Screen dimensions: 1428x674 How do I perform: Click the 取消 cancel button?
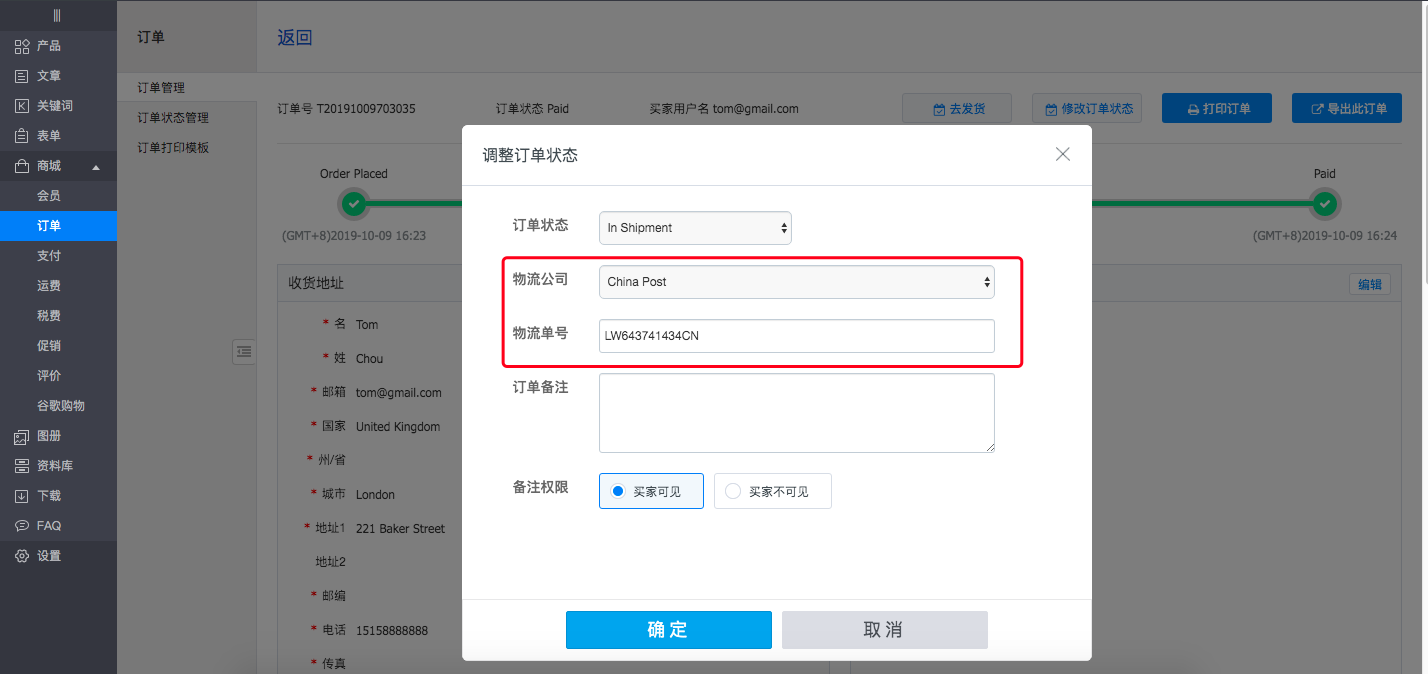[x=884, y=630]
